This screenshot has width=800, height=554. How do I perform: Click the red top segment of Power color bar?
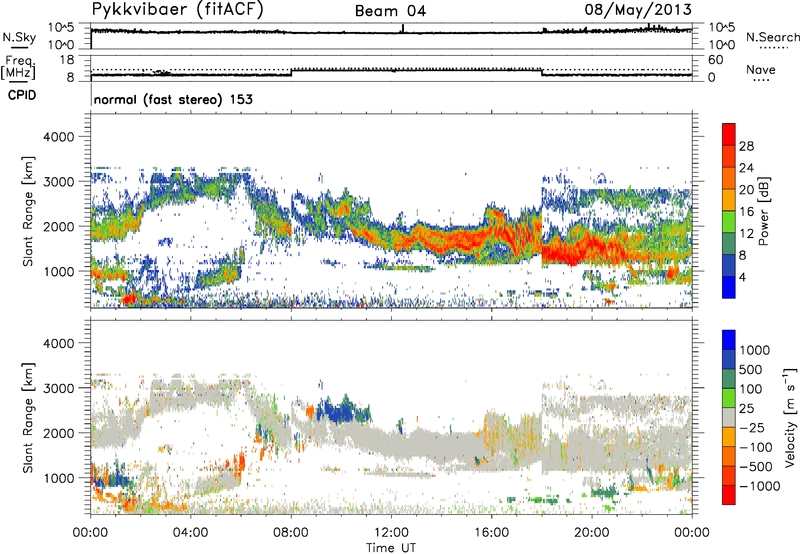(729, 134)
